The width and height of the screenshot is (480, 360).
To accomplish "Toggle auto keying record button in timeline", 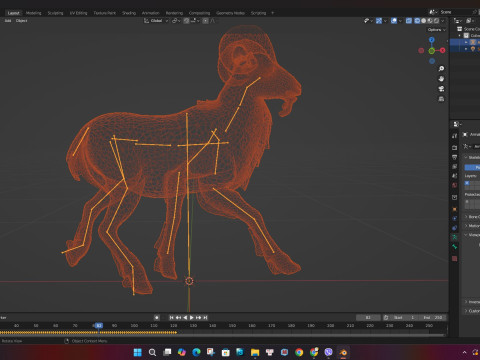I will [x=157, y=317].
